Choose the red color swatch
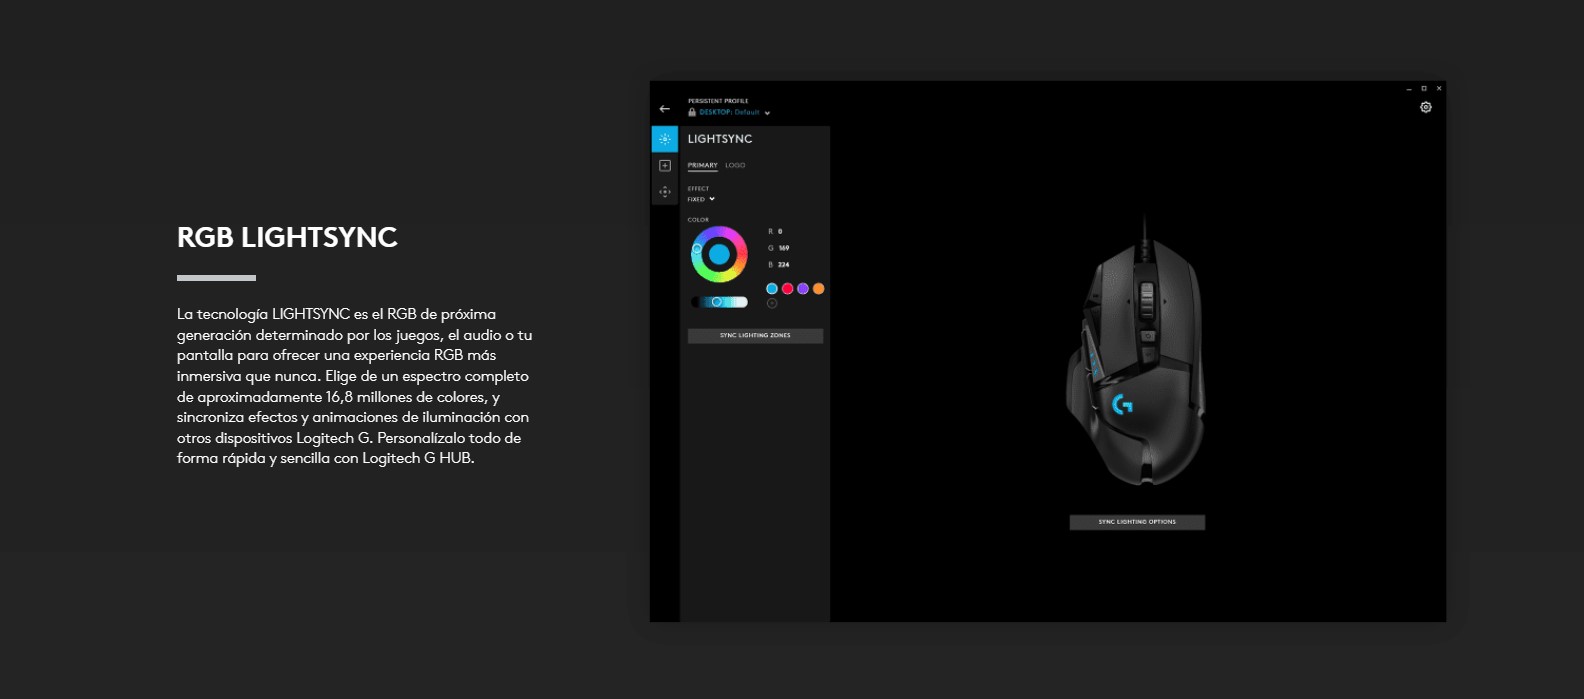The image size is (1584, 699). click(x=787, y=289)
